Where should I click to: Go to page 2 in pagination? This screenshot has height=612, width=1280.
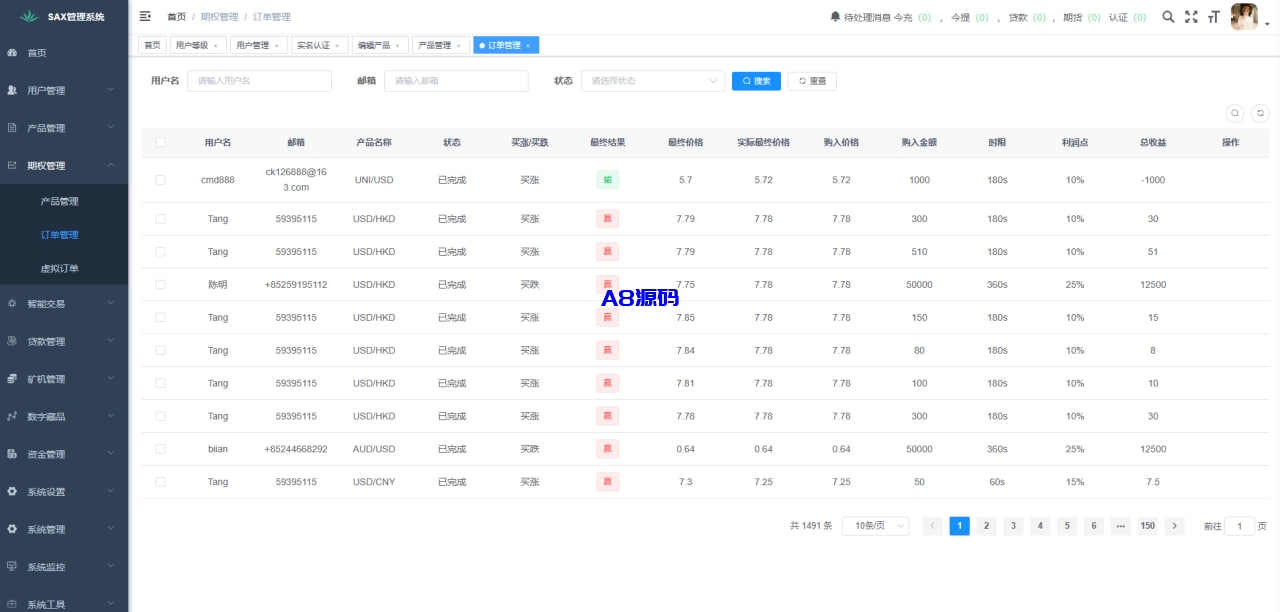tap(986, 526)
